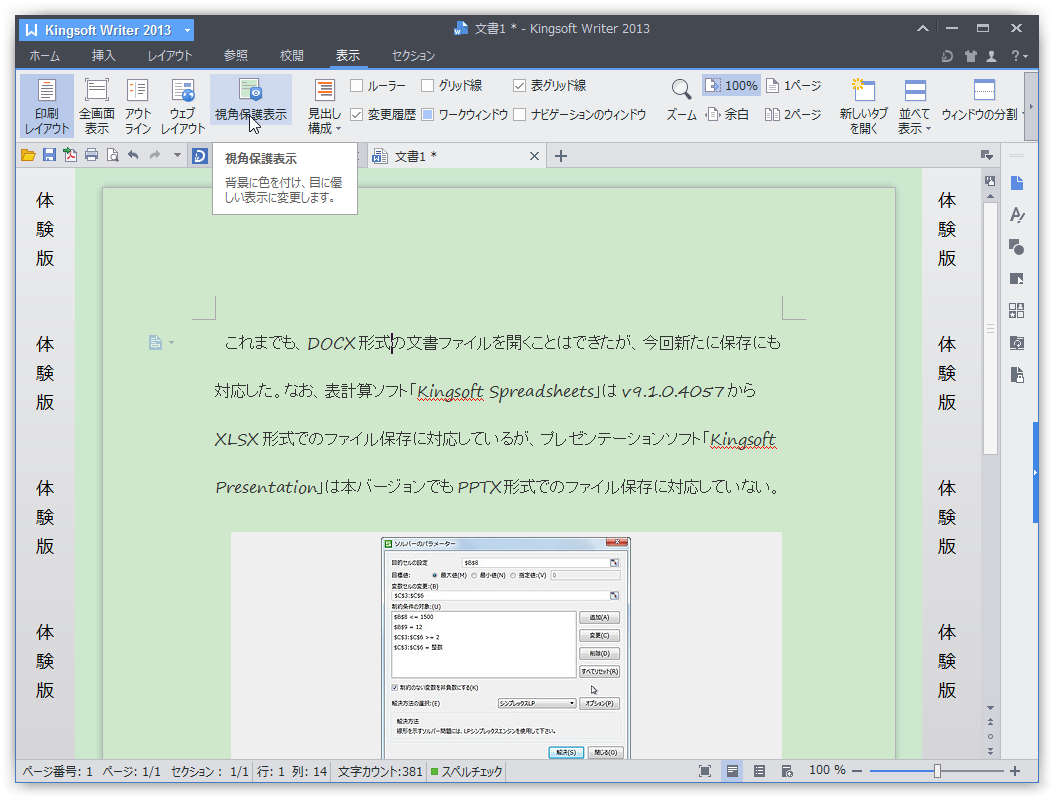
Task: Enable the ルーラー checkbox
Action: (x=357, y=85)
